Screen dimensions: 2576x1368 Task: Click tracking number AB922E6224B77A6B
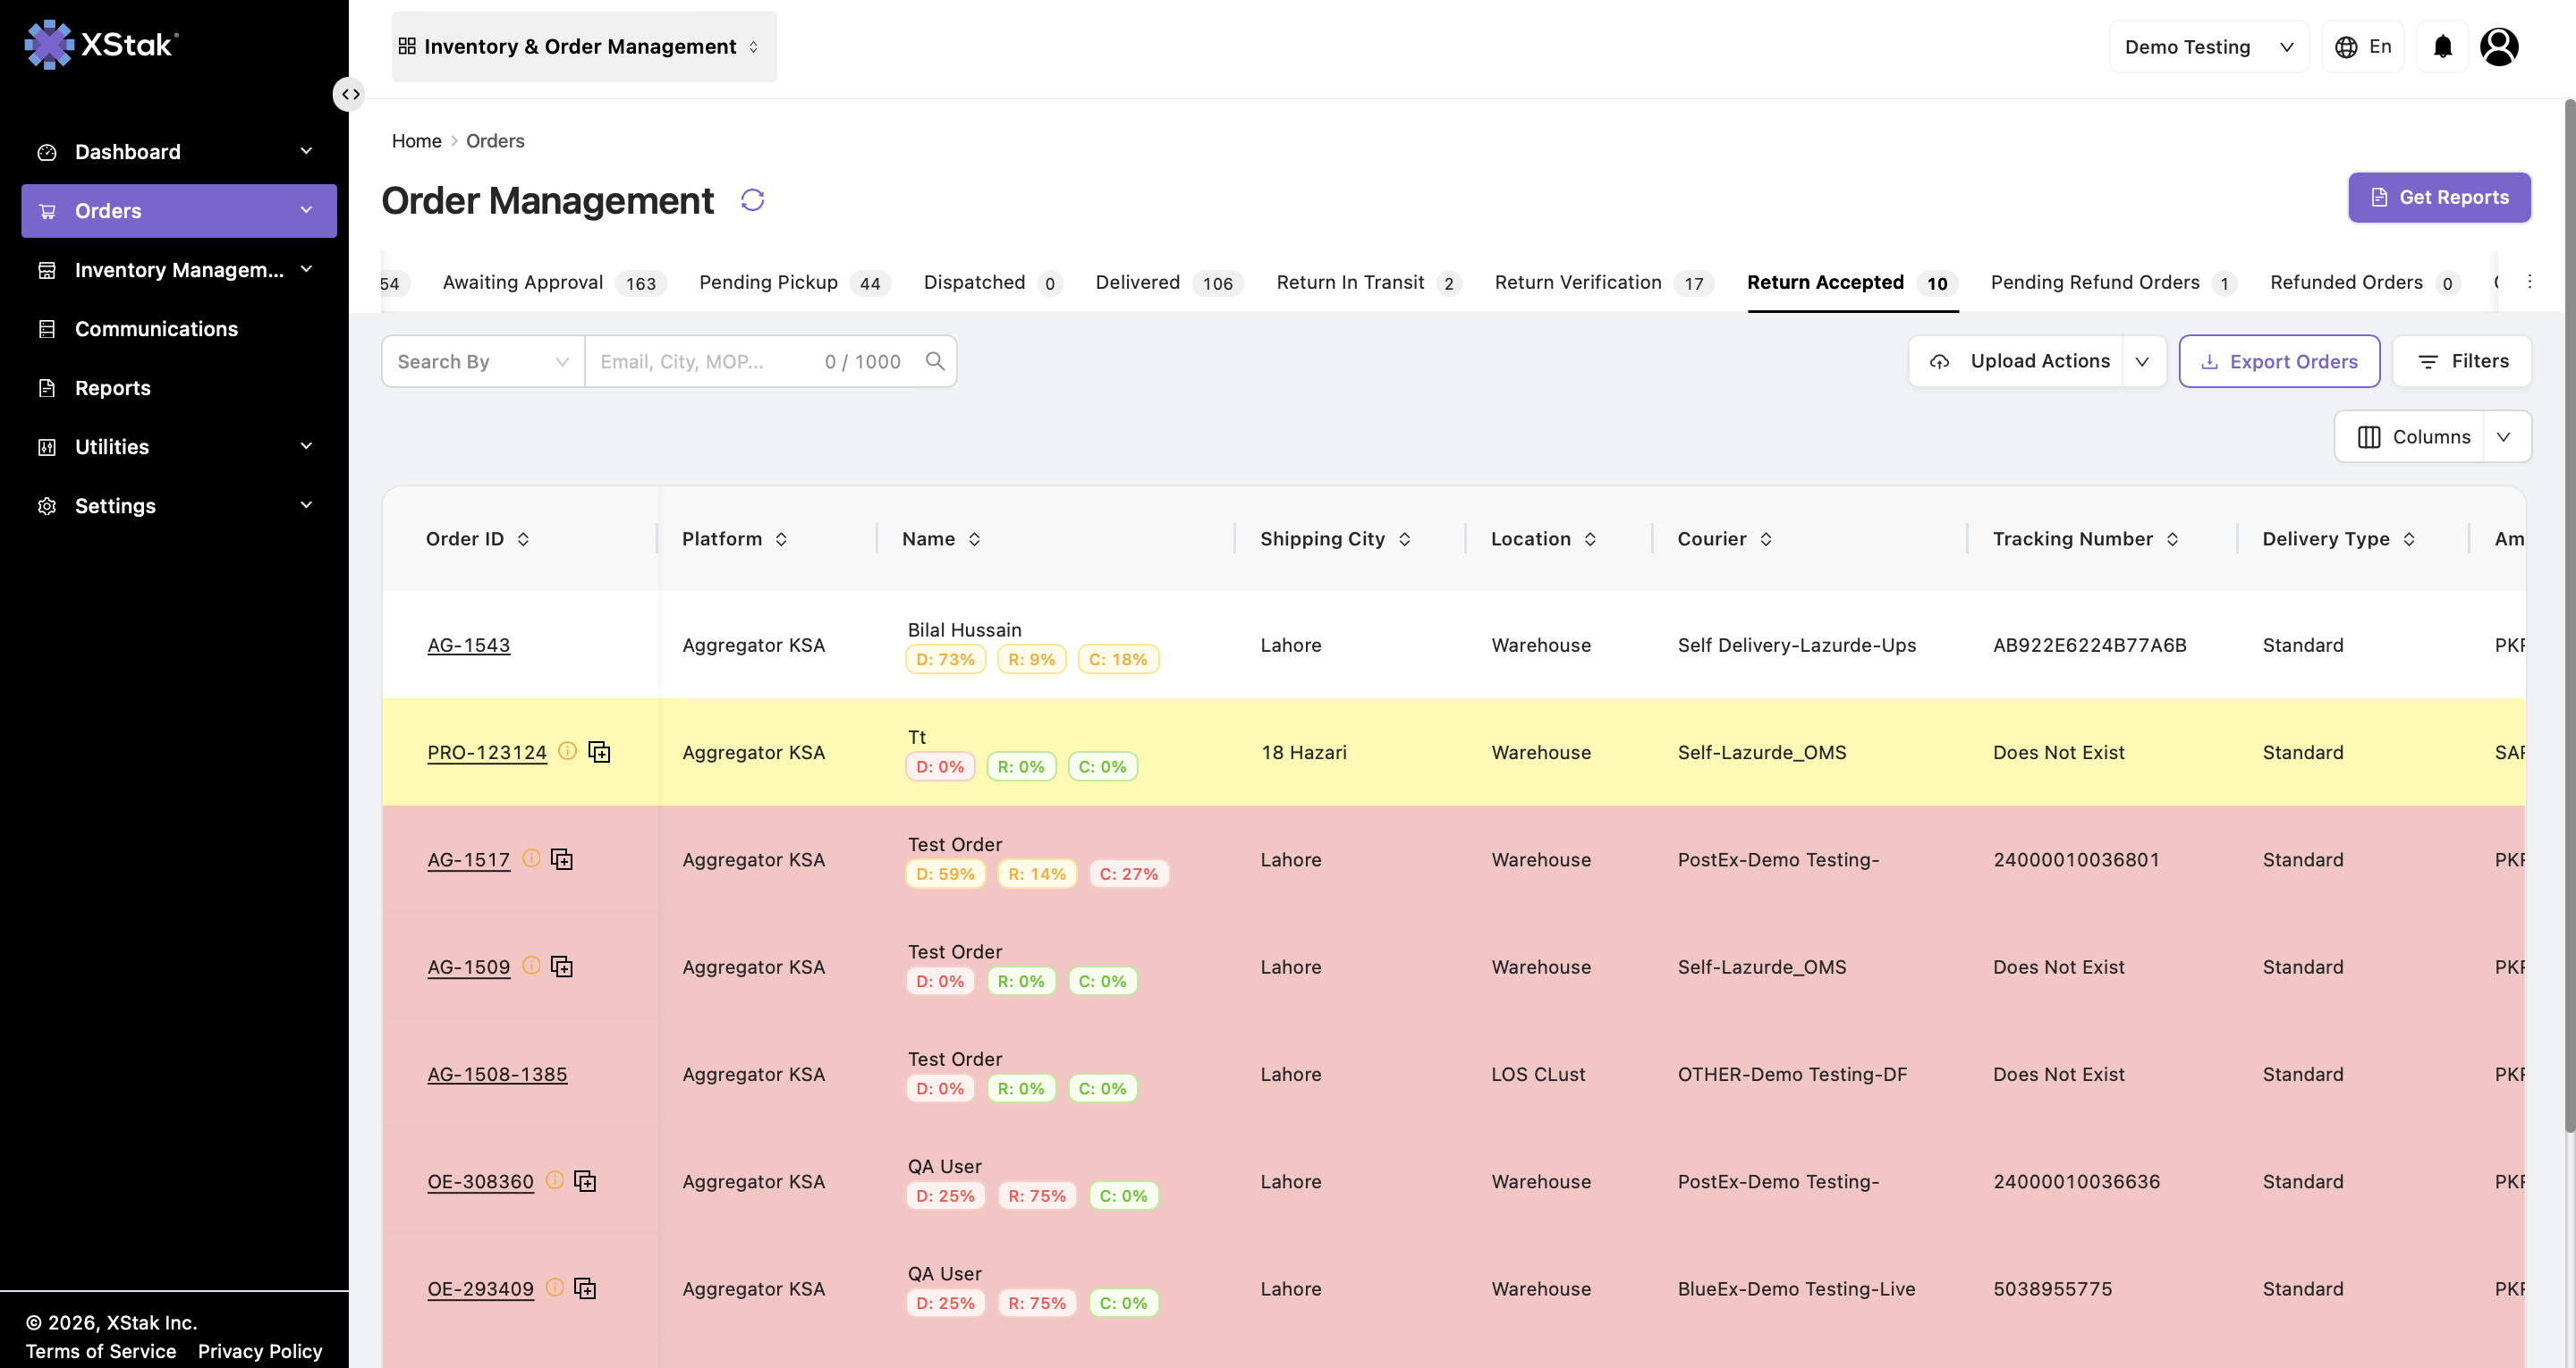click(2089, 645)
